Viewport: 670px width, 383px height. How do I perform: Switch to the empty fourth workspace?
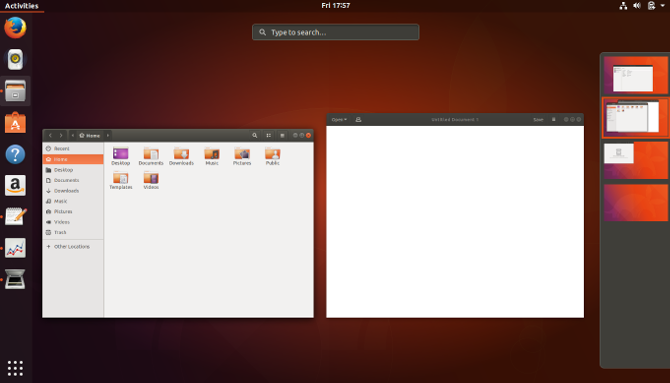(636, 203)
